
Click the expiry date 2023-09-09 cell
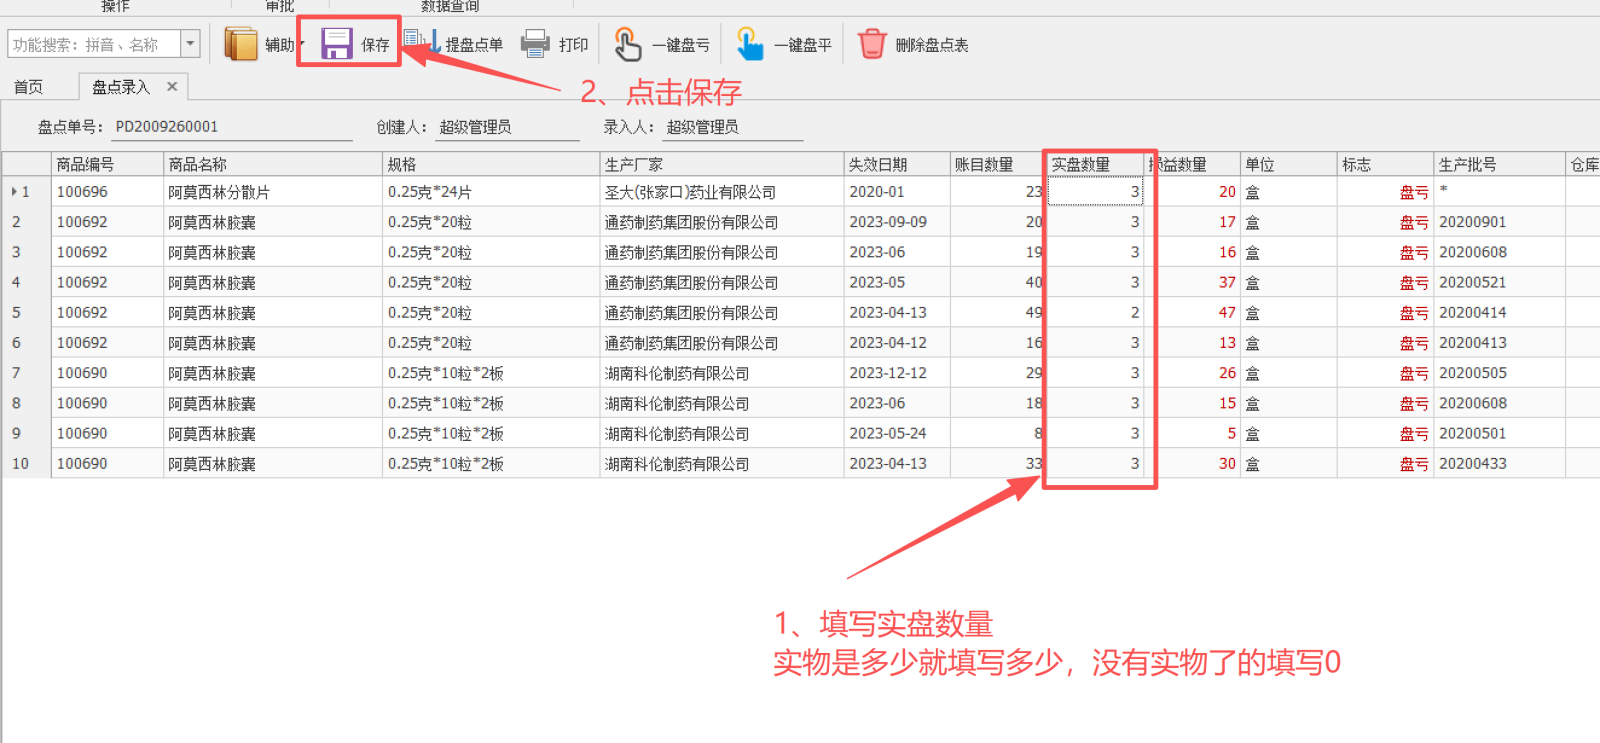coord(896,222)
